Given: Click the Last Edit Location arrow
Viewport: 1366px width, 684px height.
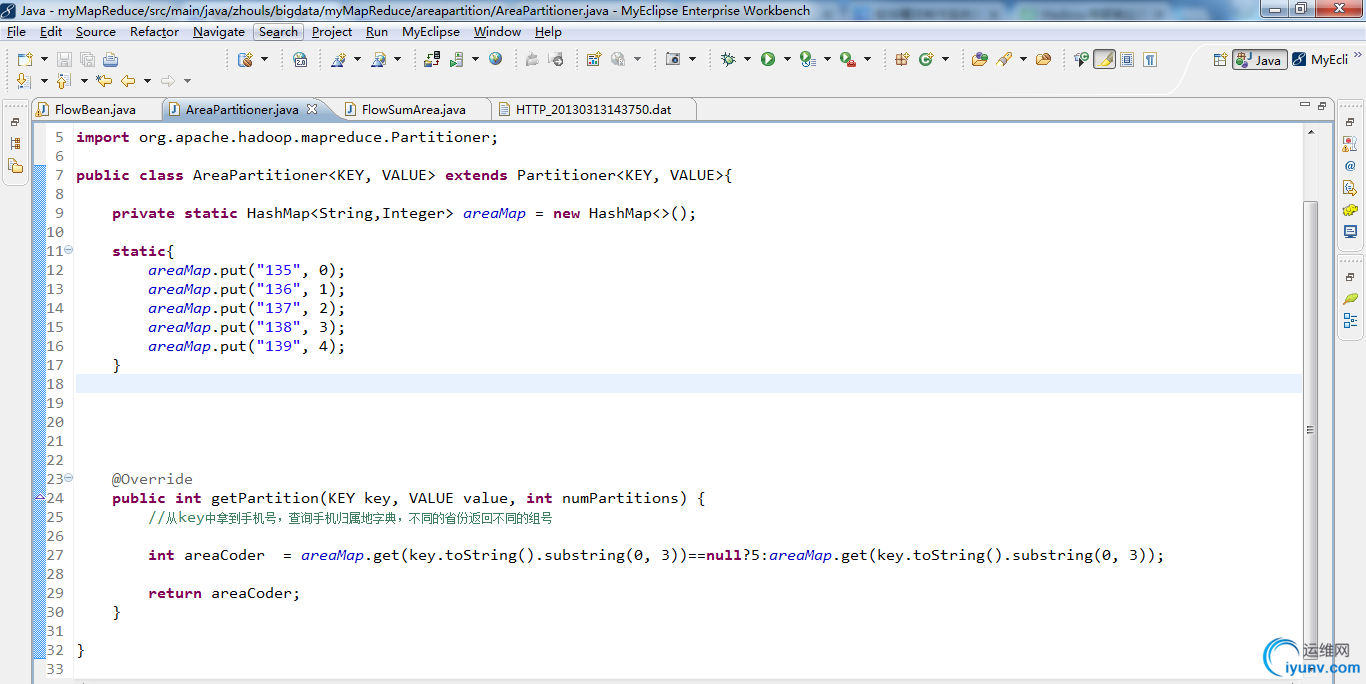Looking at the screenshot, I should (x=104, y=81).
